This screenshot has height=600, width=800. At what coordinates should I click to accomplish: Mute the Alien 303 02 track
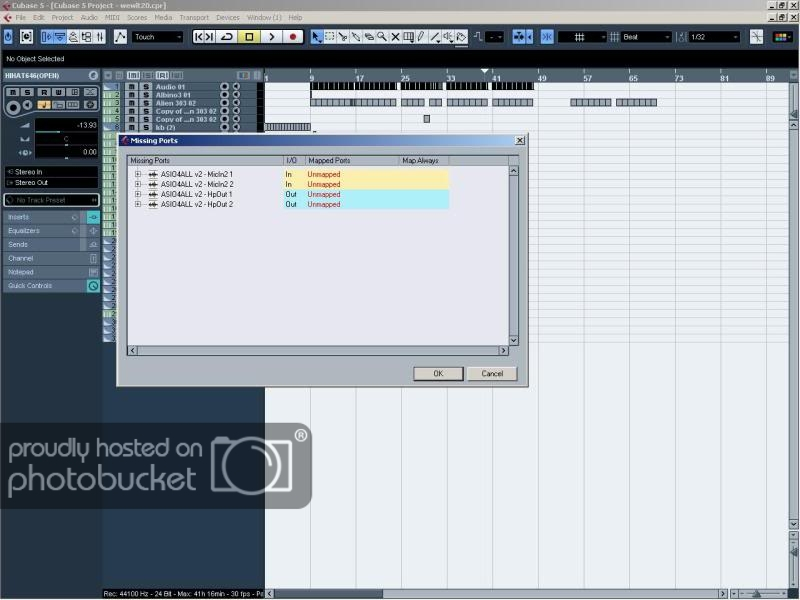[132, 103]
